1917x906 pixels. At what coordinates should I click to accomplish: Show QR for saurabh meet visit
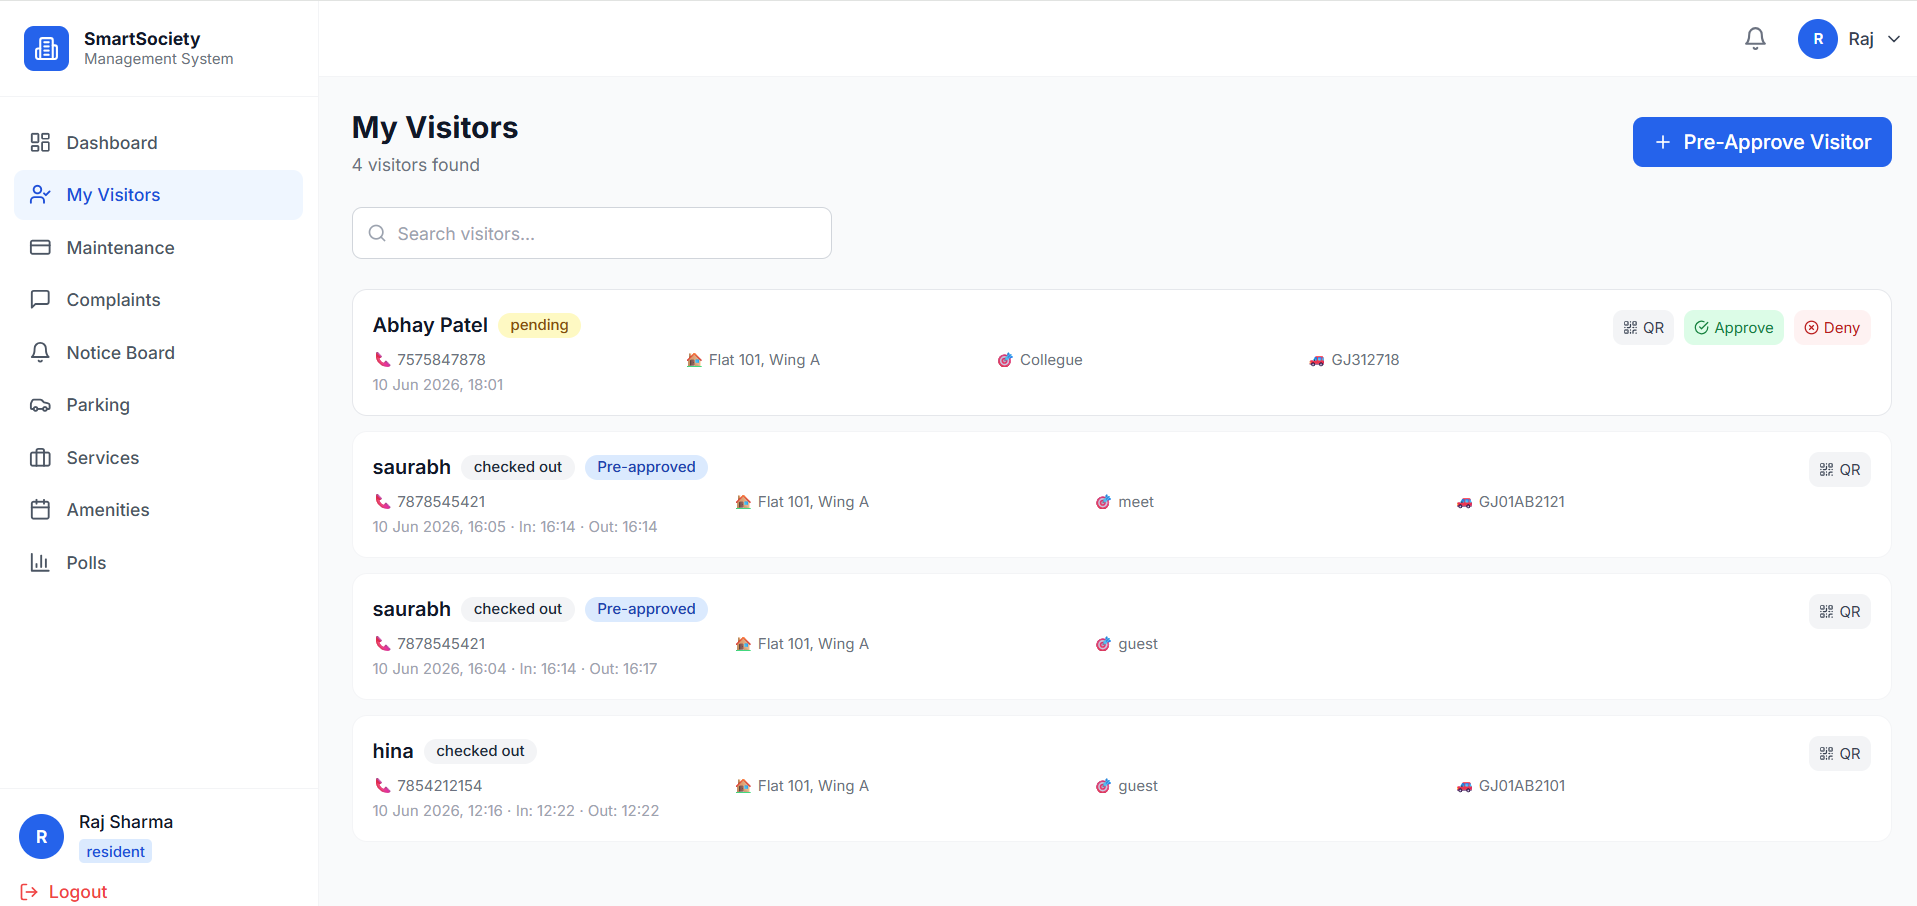coord(1839,470)
